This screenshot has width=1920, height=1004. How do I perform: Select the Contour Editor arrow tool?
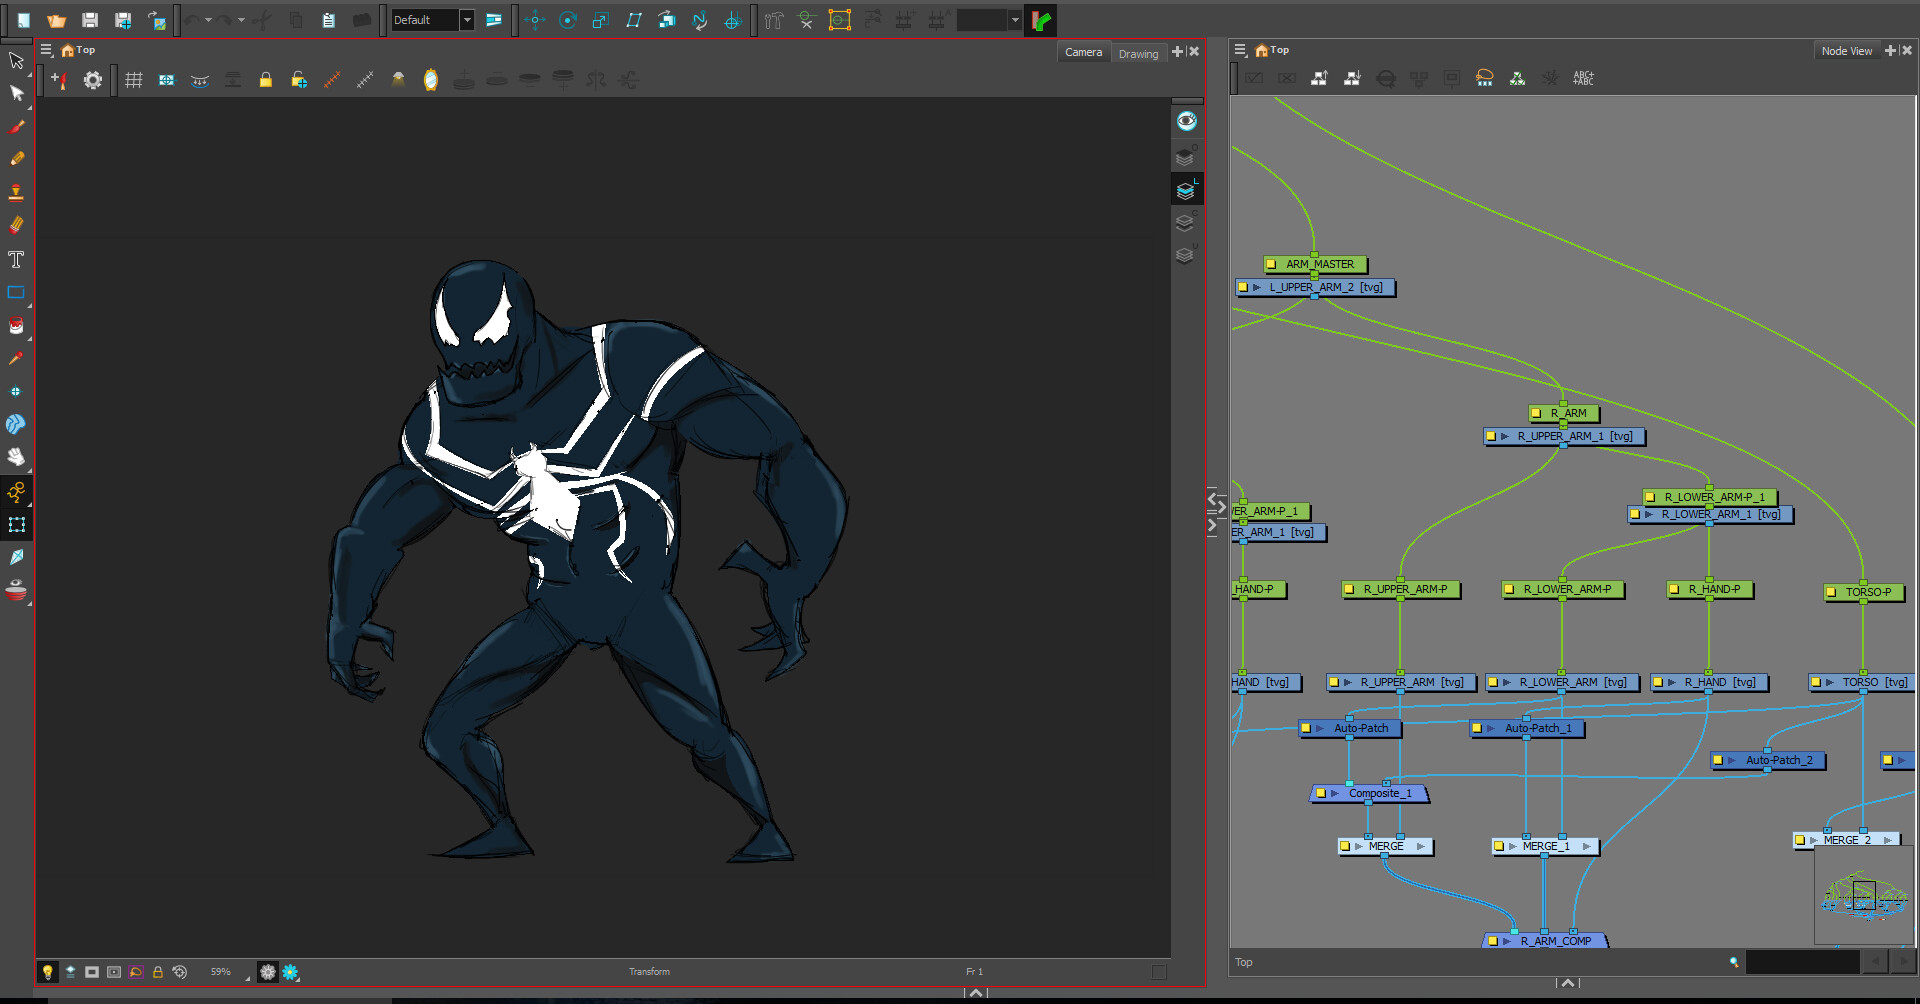(x=16, y=93)
